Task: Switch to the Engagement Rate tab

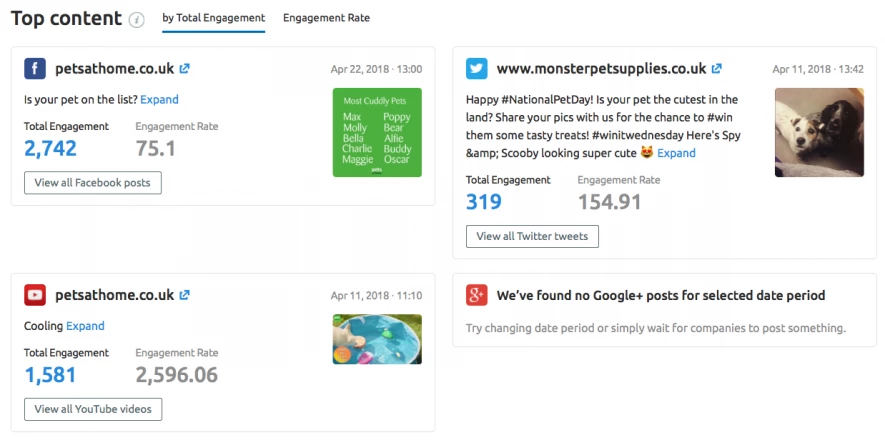Action: pyautogui.click(x=326, y=18)
